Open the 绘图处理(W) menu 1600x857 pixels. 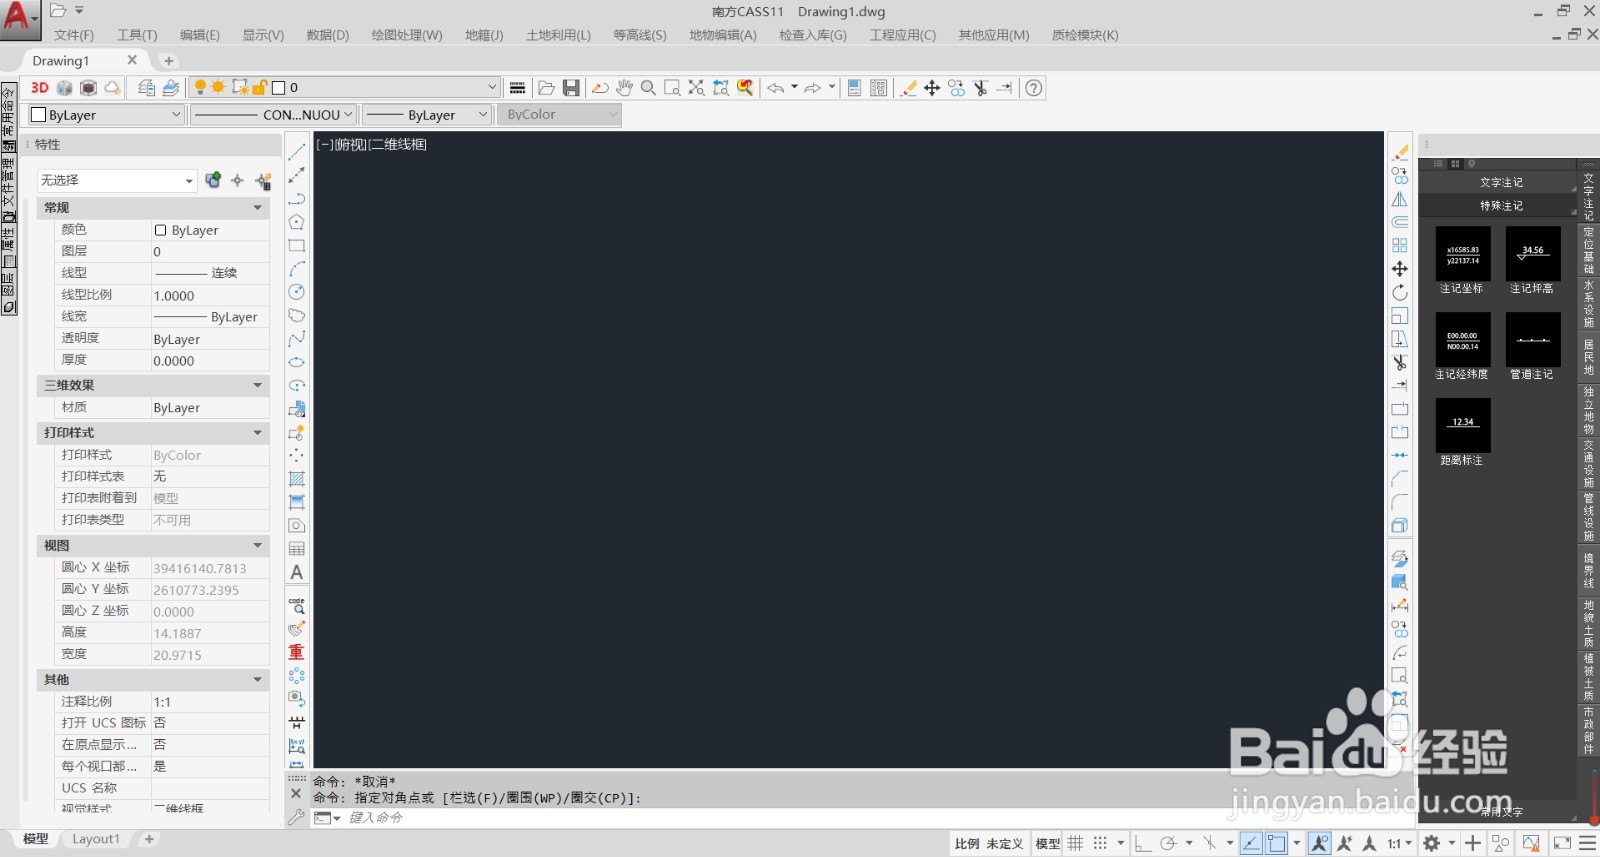tap(407, 35)
